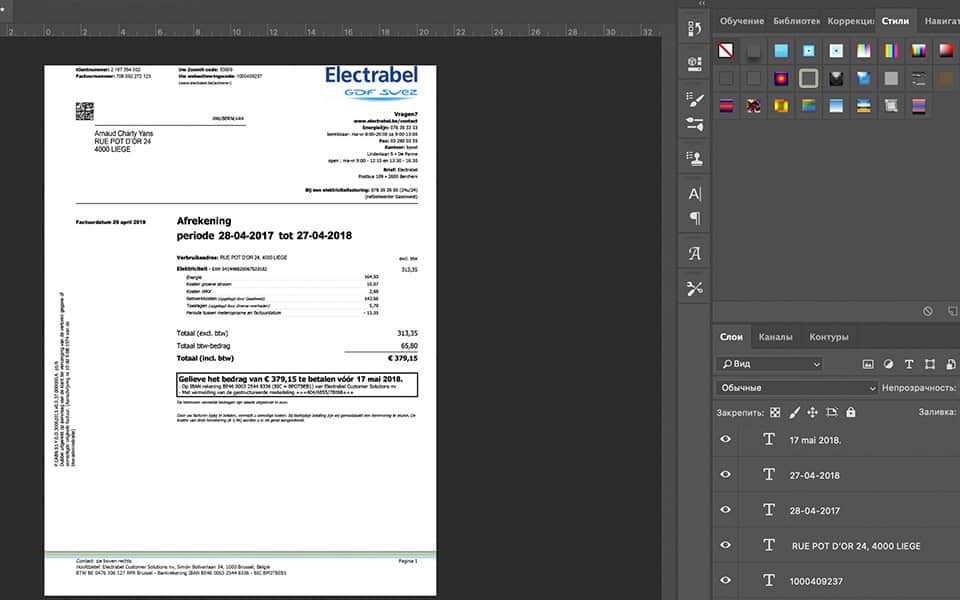The image size is (960, 600).
Task: Open the Tool presets scissors icon
Action: coord(694,288)
